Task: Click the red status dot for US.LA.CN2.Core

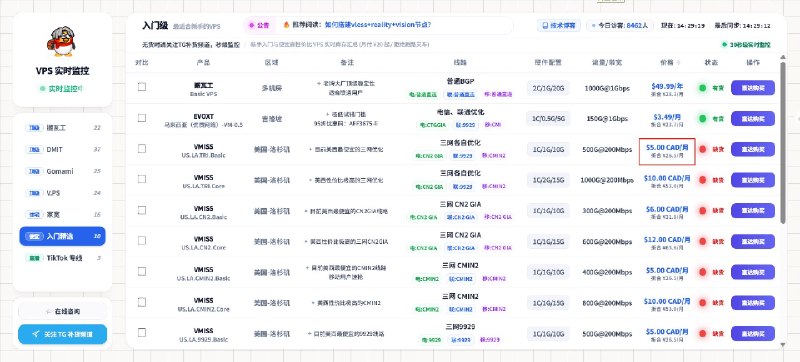Action: click(703, 241)
